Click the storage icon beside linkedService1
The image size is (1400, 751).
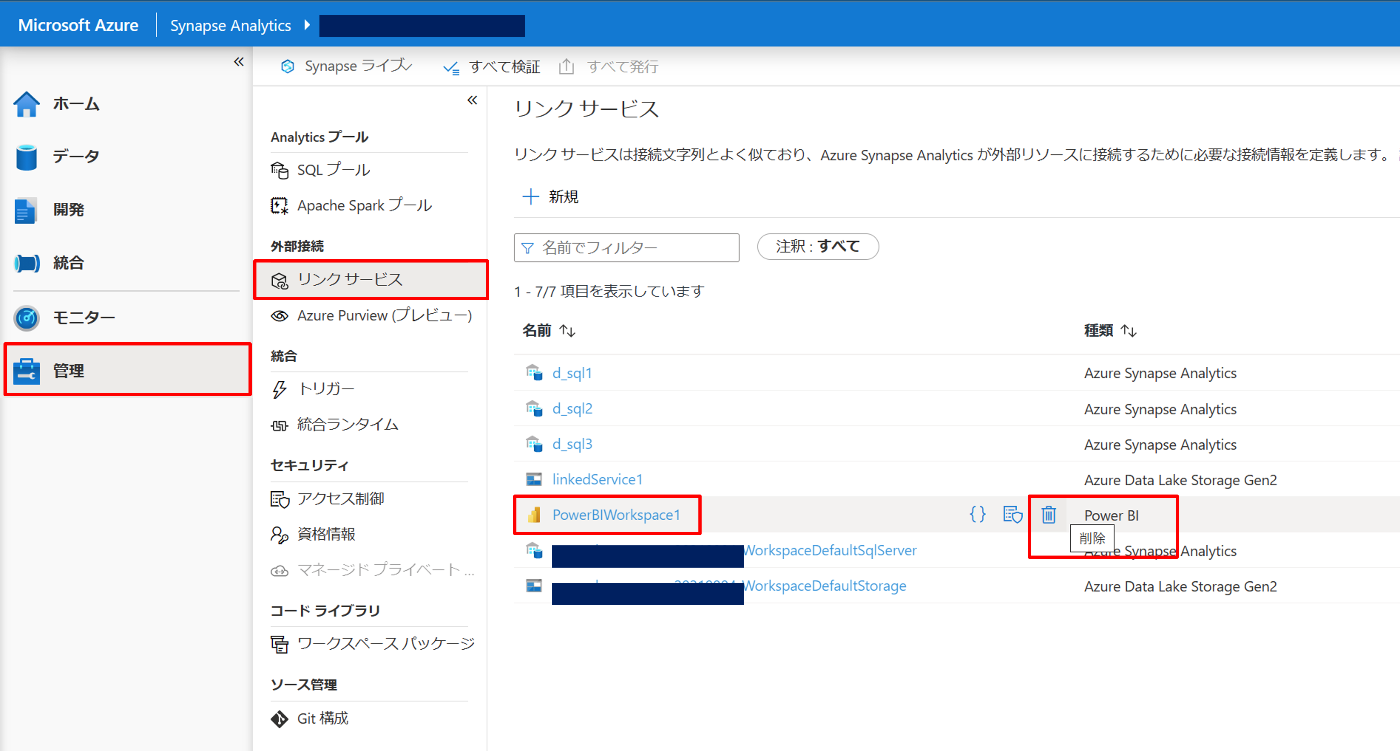click(x=534, y=480)
